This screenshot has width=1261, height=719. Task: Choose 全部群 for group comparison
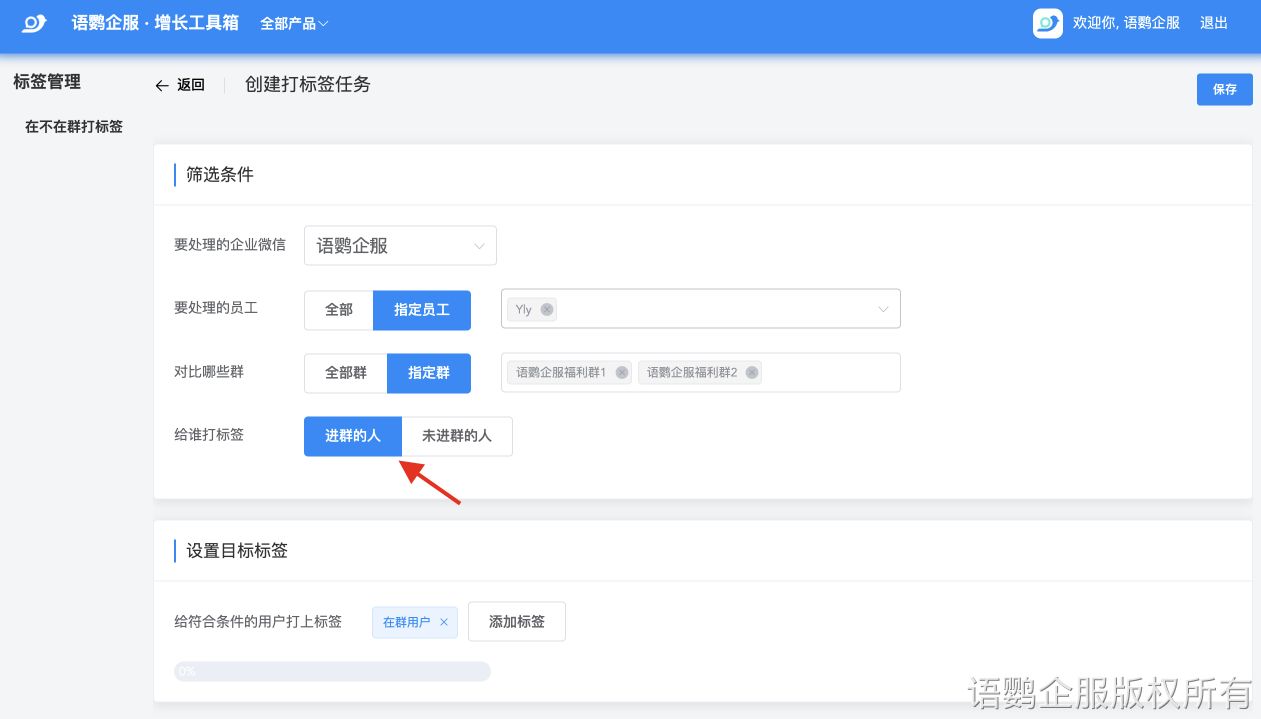(345, 373)
